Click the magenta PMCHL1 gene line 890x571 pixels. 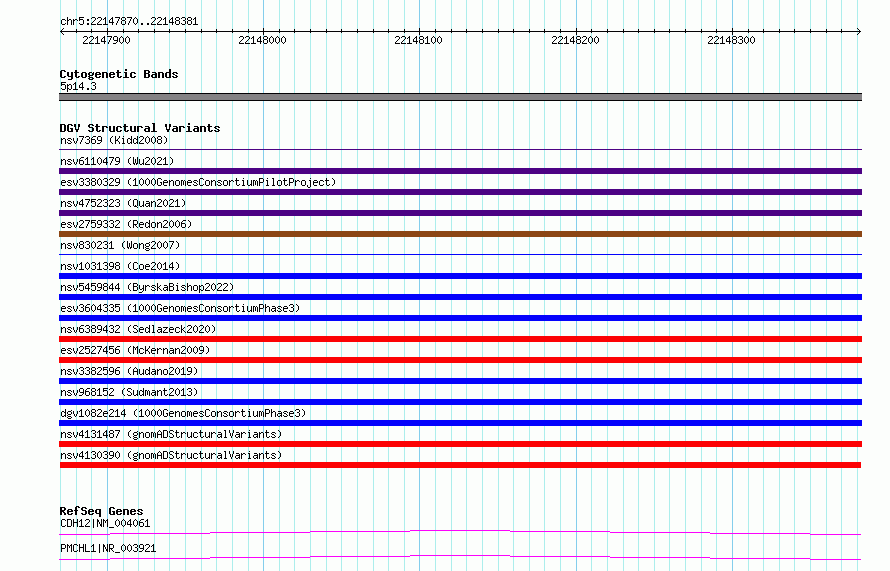click(460, 557)
